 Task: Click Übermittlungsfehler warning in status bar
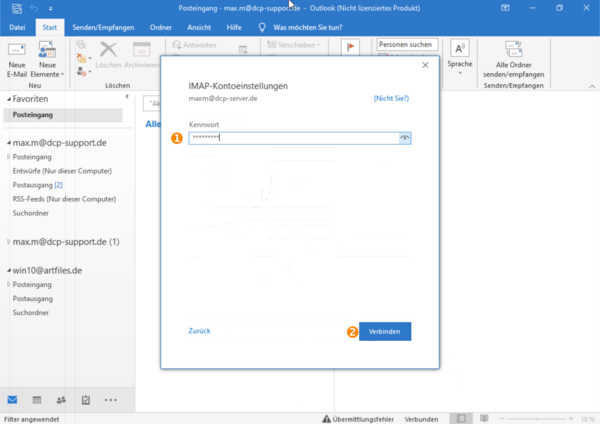pos(358,419)
